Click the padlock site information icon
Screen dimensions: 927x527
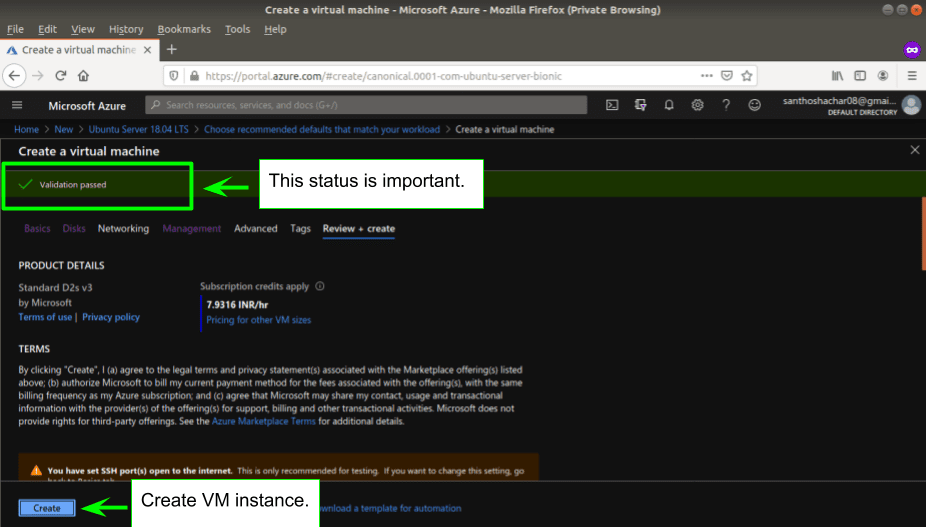coord(194,76)
